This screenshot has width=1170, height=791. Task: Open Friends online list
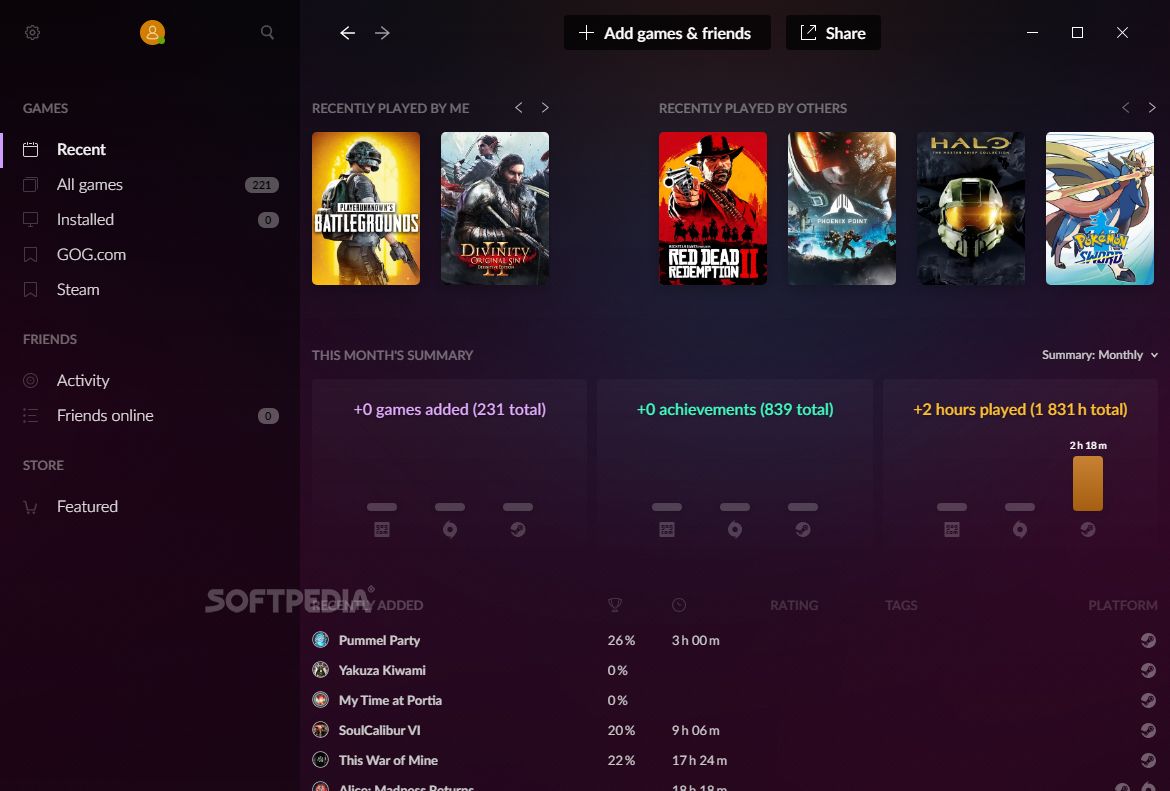[149, 416]
